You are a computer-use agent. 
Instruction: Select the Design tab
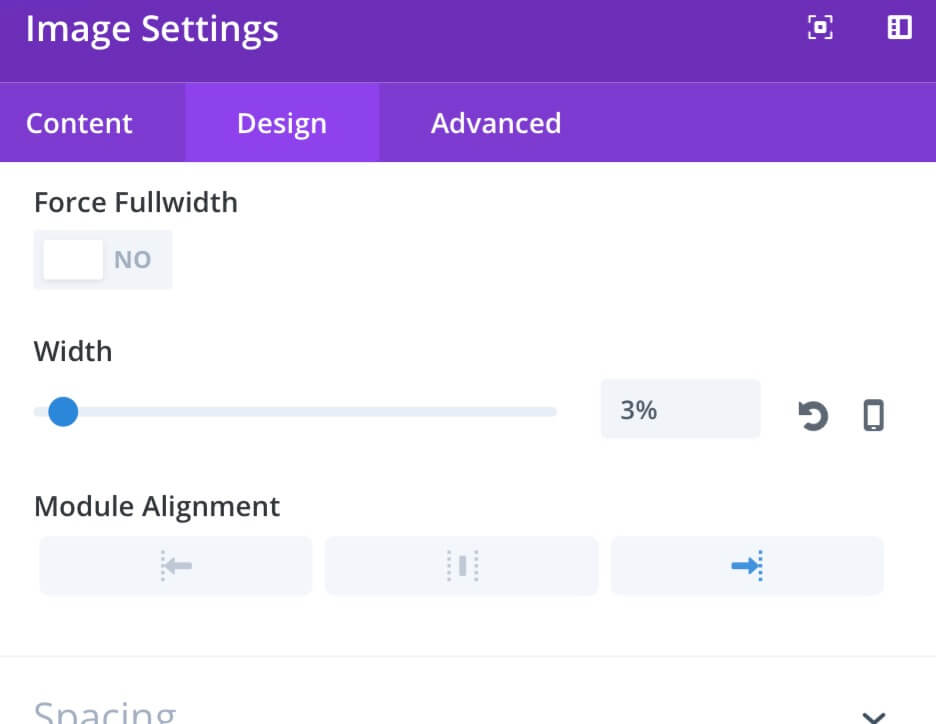[x=282, y=124]
